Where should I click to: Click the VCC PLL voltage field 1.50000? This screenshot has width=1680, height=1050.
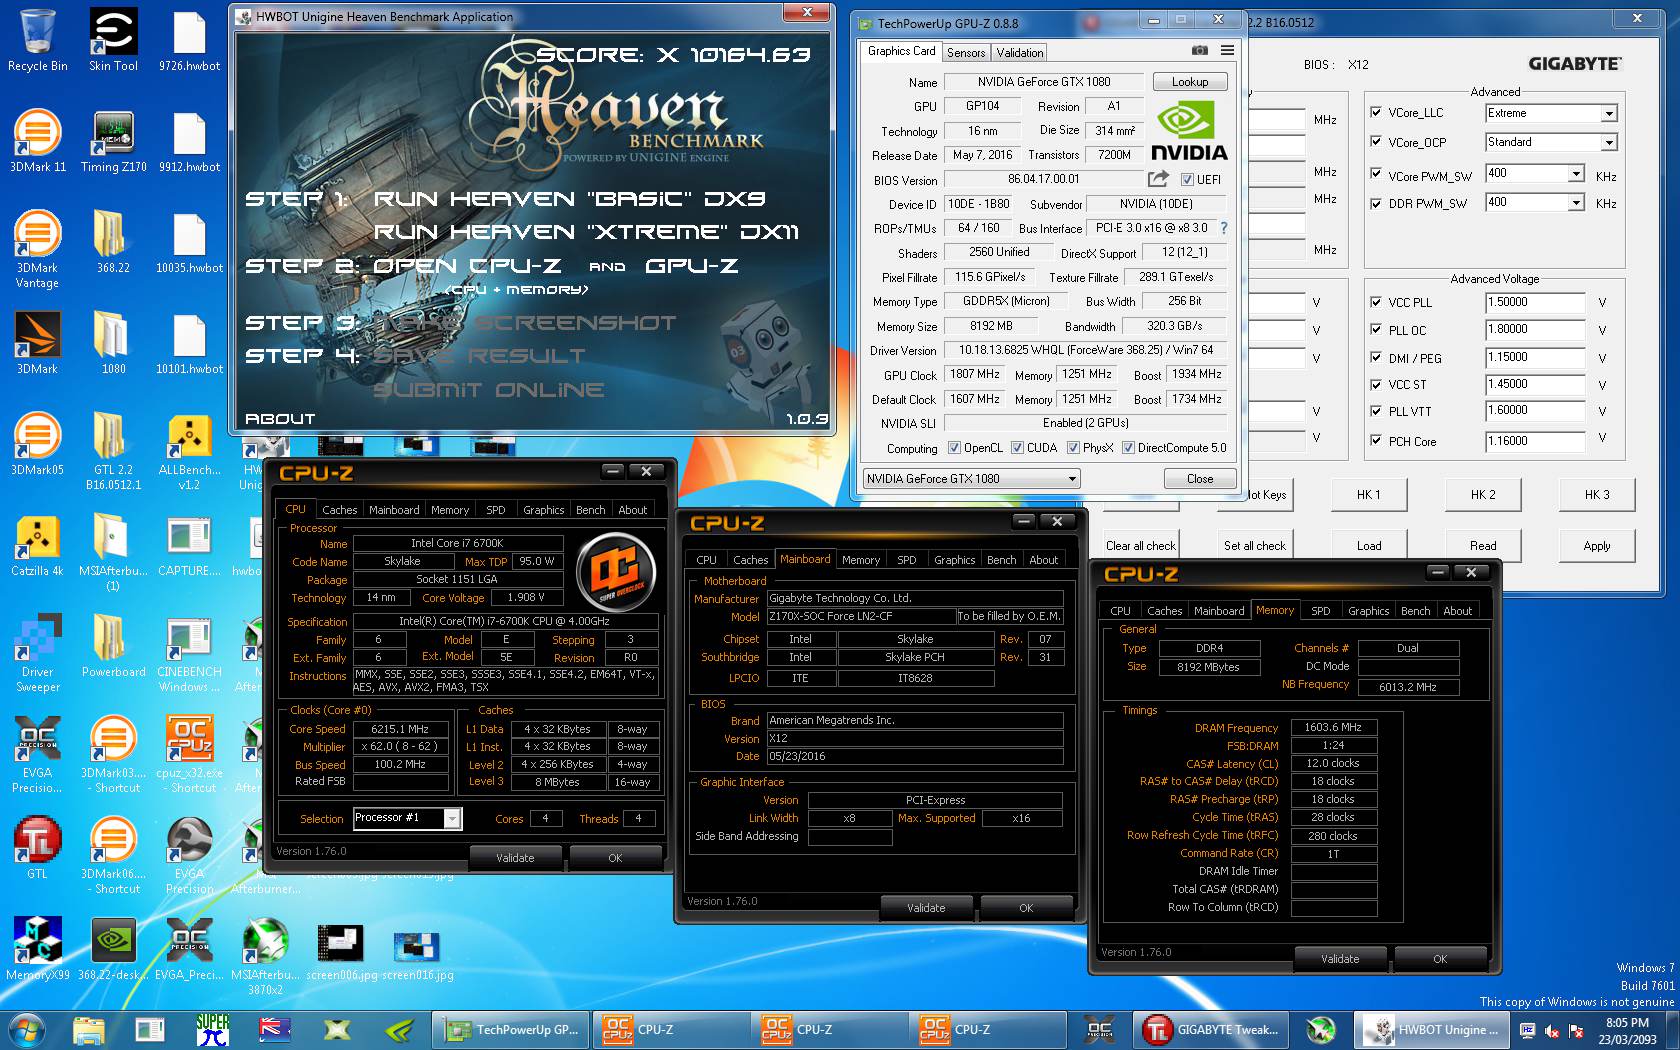coord(1535,302)
